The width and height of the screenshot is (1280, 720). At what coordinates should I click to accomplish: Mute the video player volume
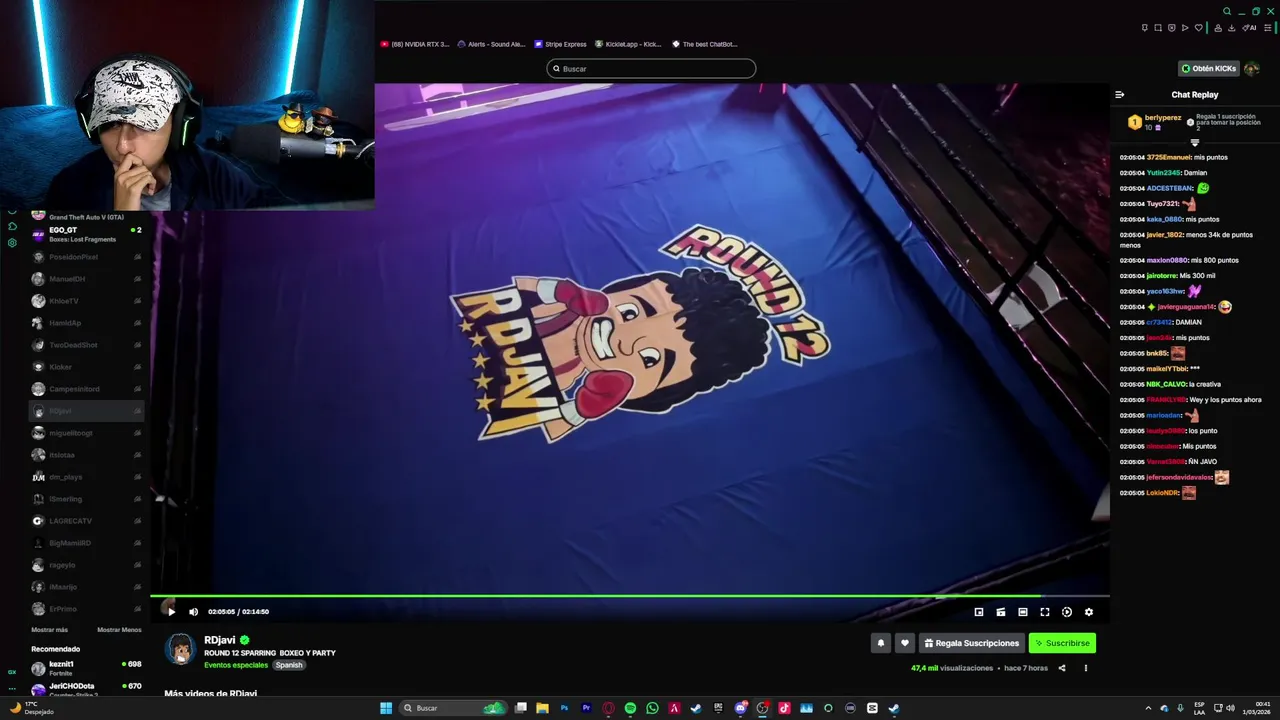194,612
